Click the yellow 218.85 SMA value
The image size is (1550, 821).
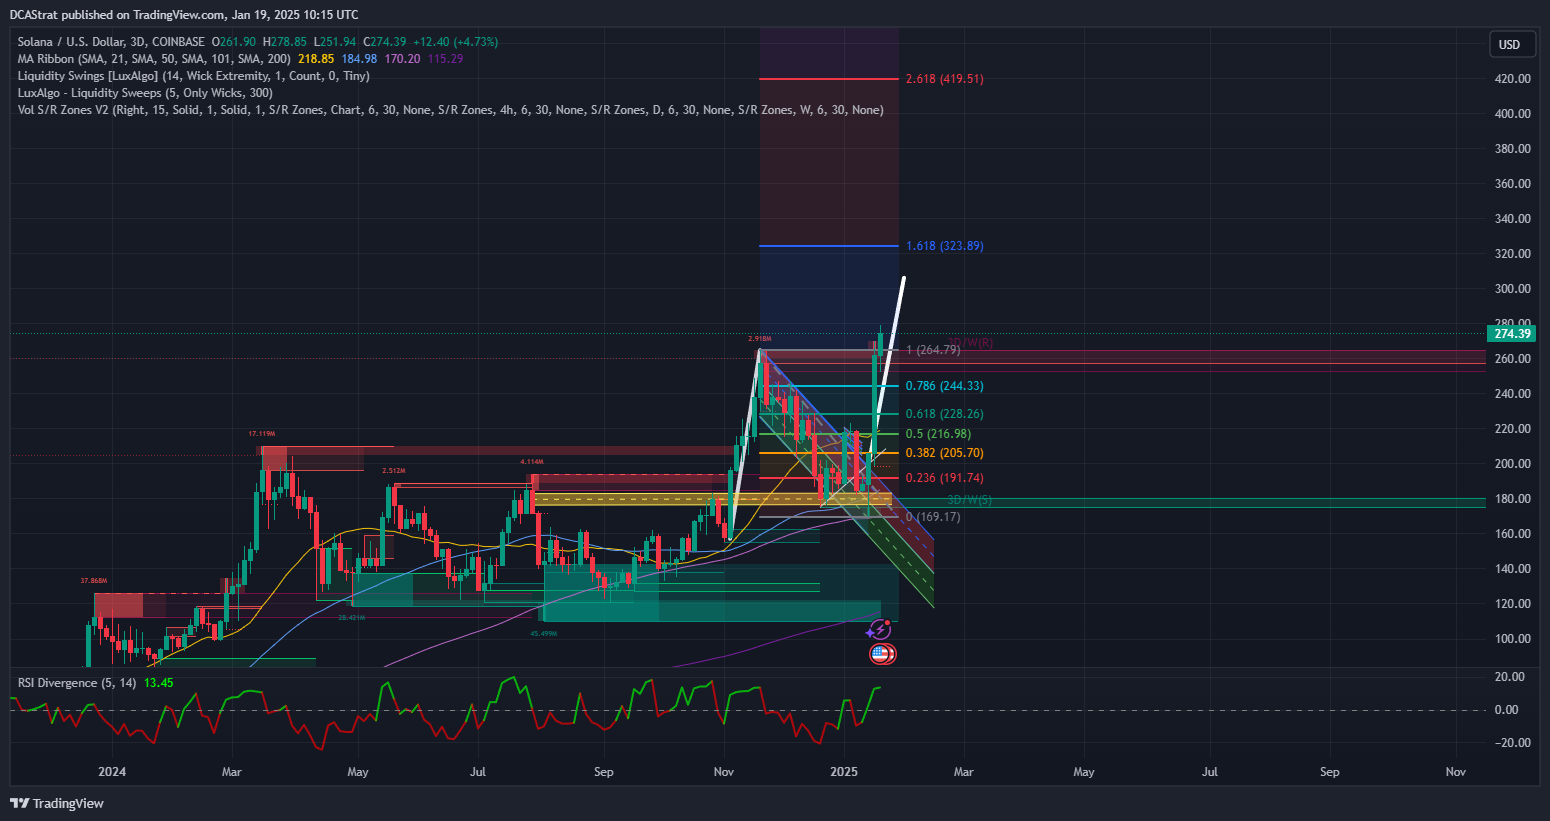[316, 59]
